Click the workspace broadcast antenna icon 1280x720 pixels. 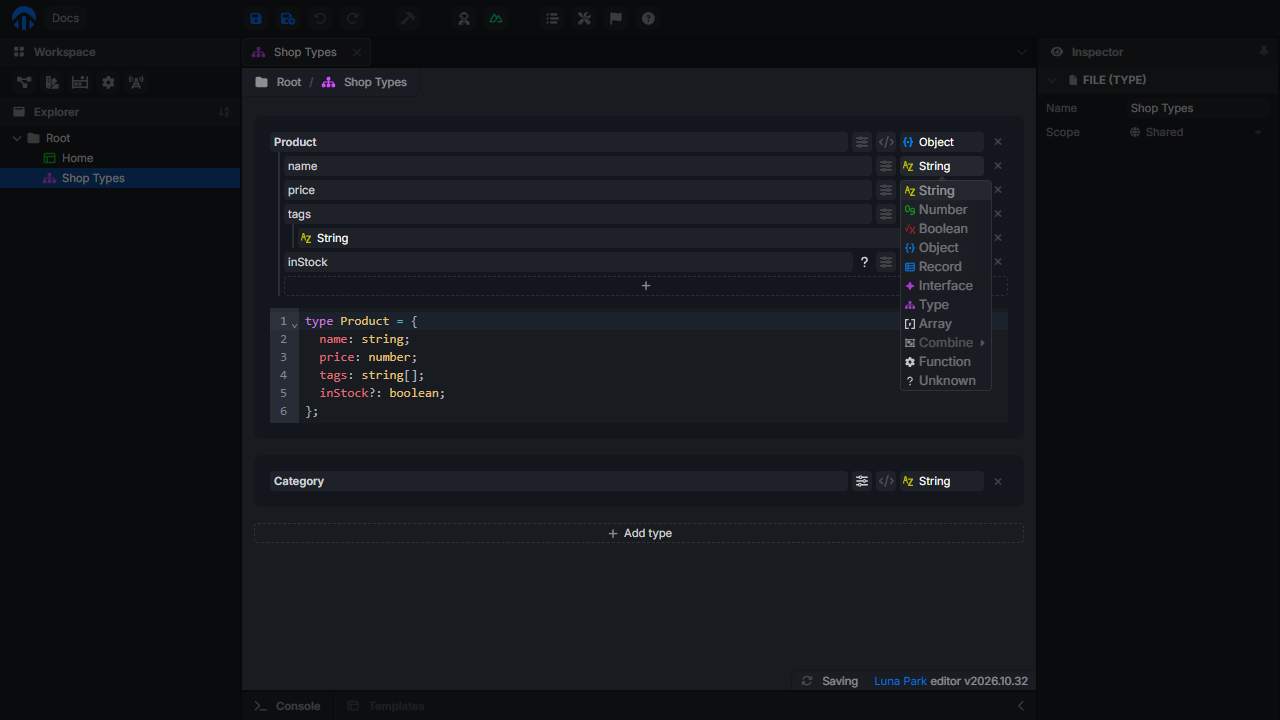[136, 82]
